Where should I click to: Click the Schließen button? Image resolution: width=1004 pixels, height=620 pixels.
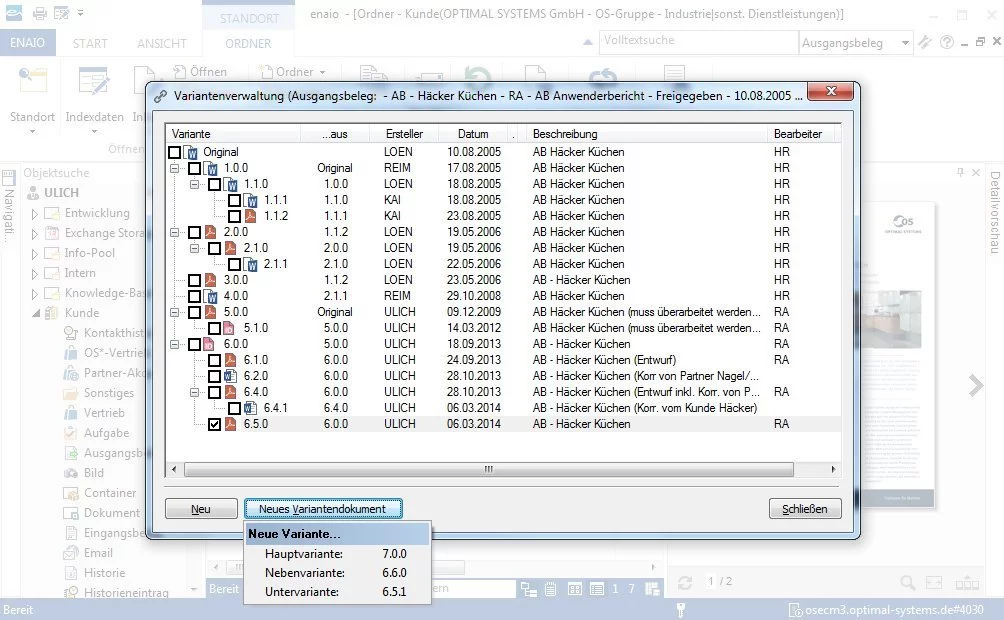click(x=805, y=509)
